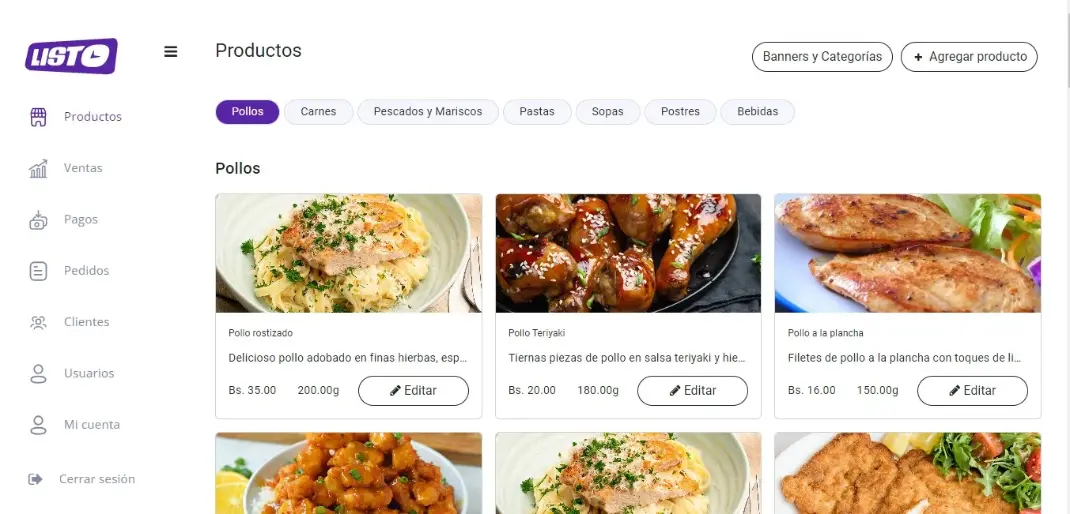1070x514 pixels.
Task: Select the Pescados y Mariscos category
Action: tap(428, 112)
